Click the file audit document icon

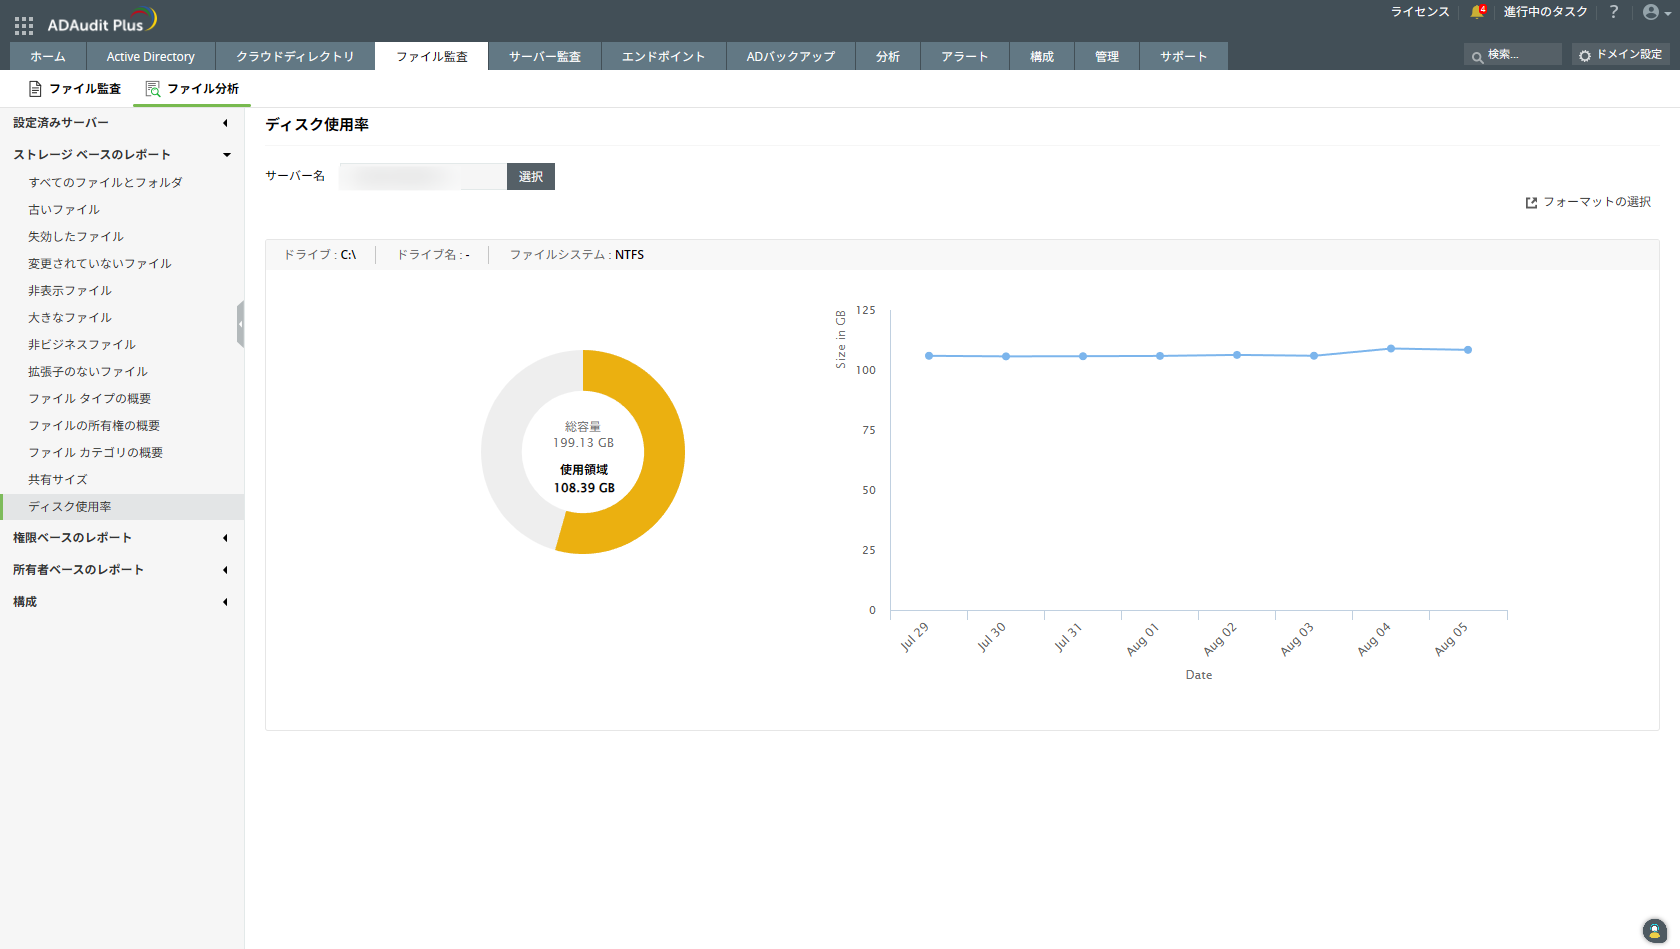35,89
